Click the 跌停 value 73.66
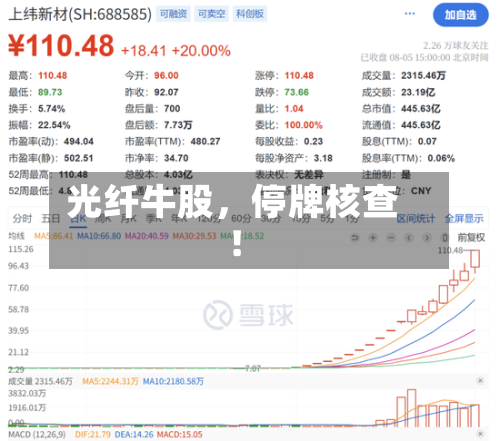This screenshot has height=441, width=500. (x=297, y=92)
